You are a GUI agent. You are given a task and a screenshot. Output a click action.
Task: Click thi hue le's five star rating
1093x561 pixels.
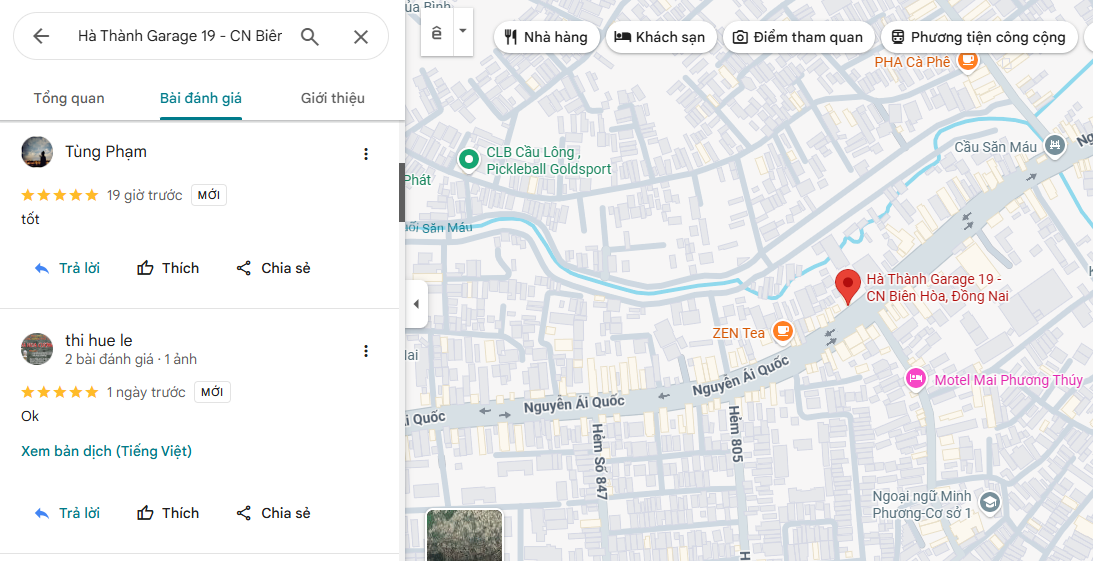click(x=60, y=392)
